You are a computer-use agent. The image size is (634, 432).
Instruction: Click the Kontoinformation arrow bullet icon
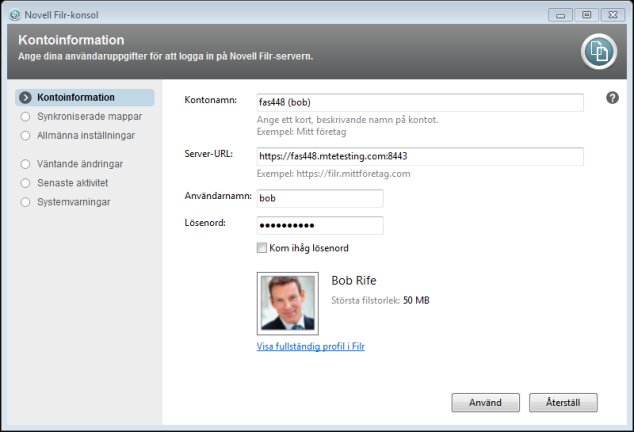pos(26,98)
